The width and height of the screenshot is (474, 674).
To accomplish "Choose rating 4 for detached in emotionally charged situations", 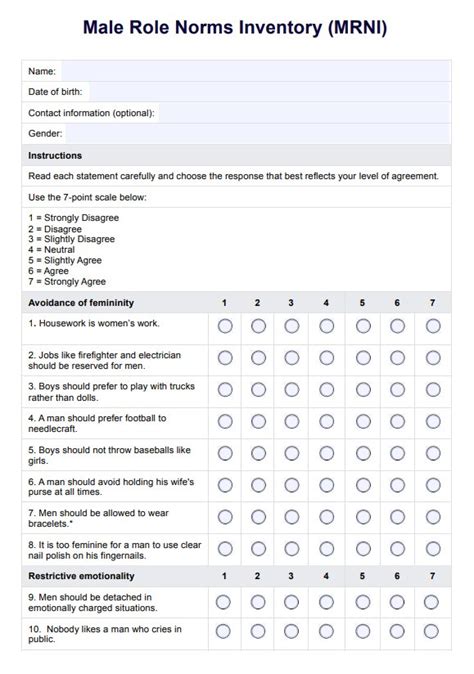I will pos(326,602).
